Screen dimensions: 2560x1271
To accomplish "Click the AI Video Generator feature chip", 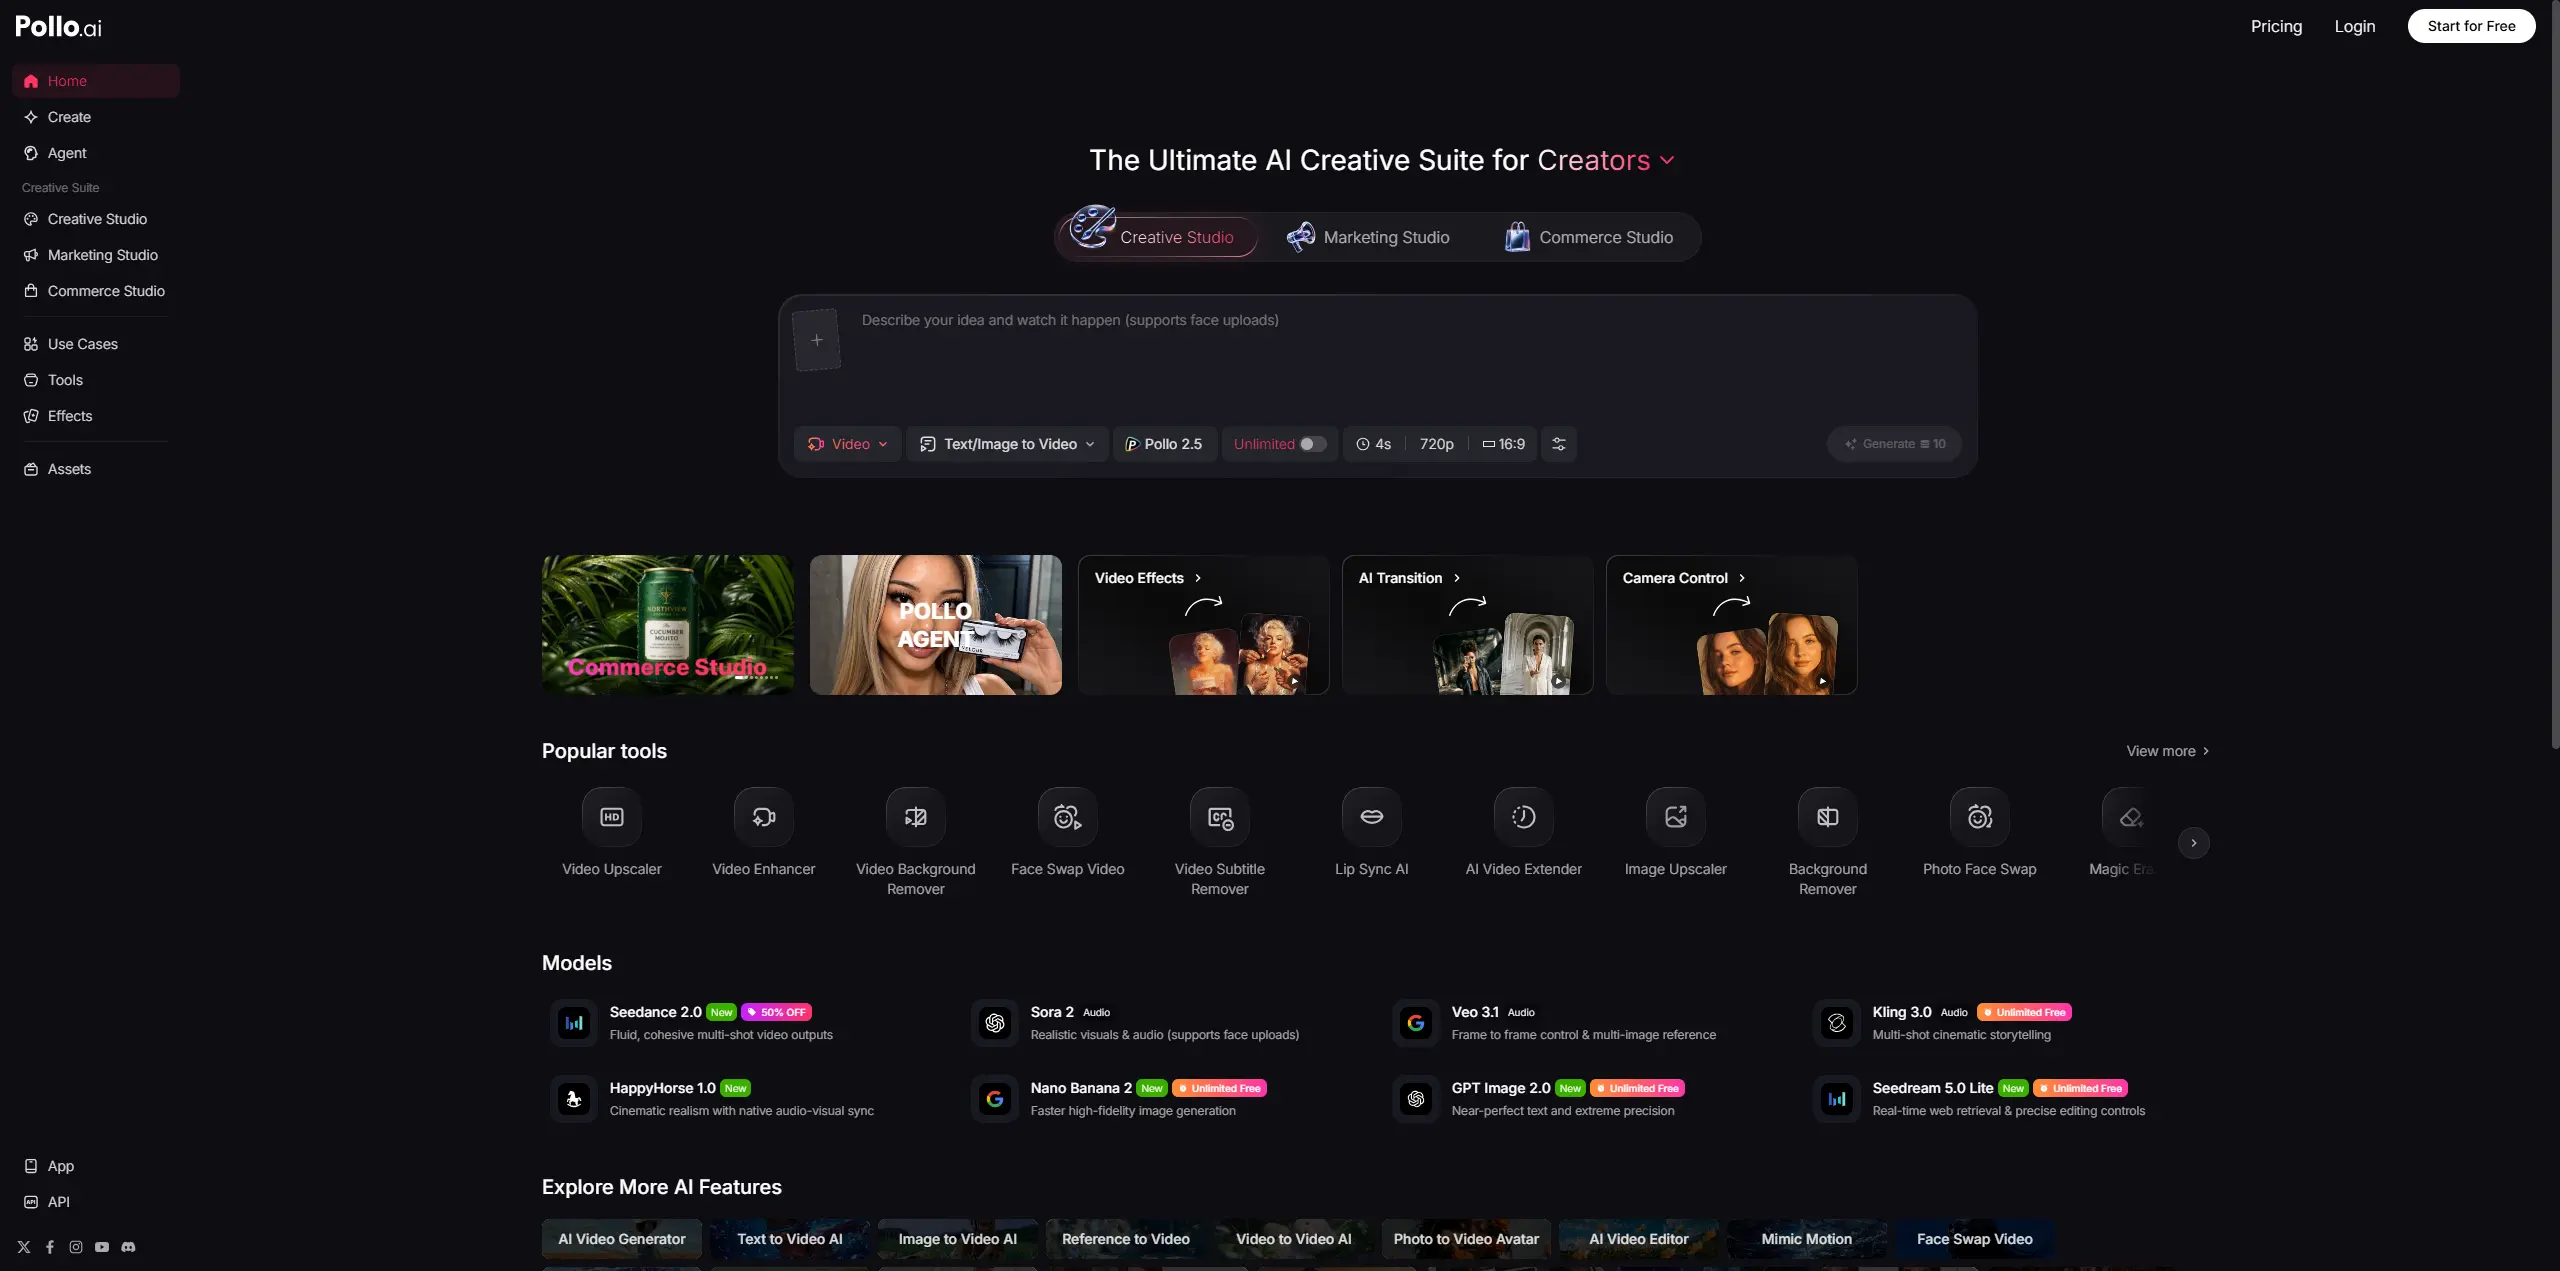I will click(x=622, y=1239).
